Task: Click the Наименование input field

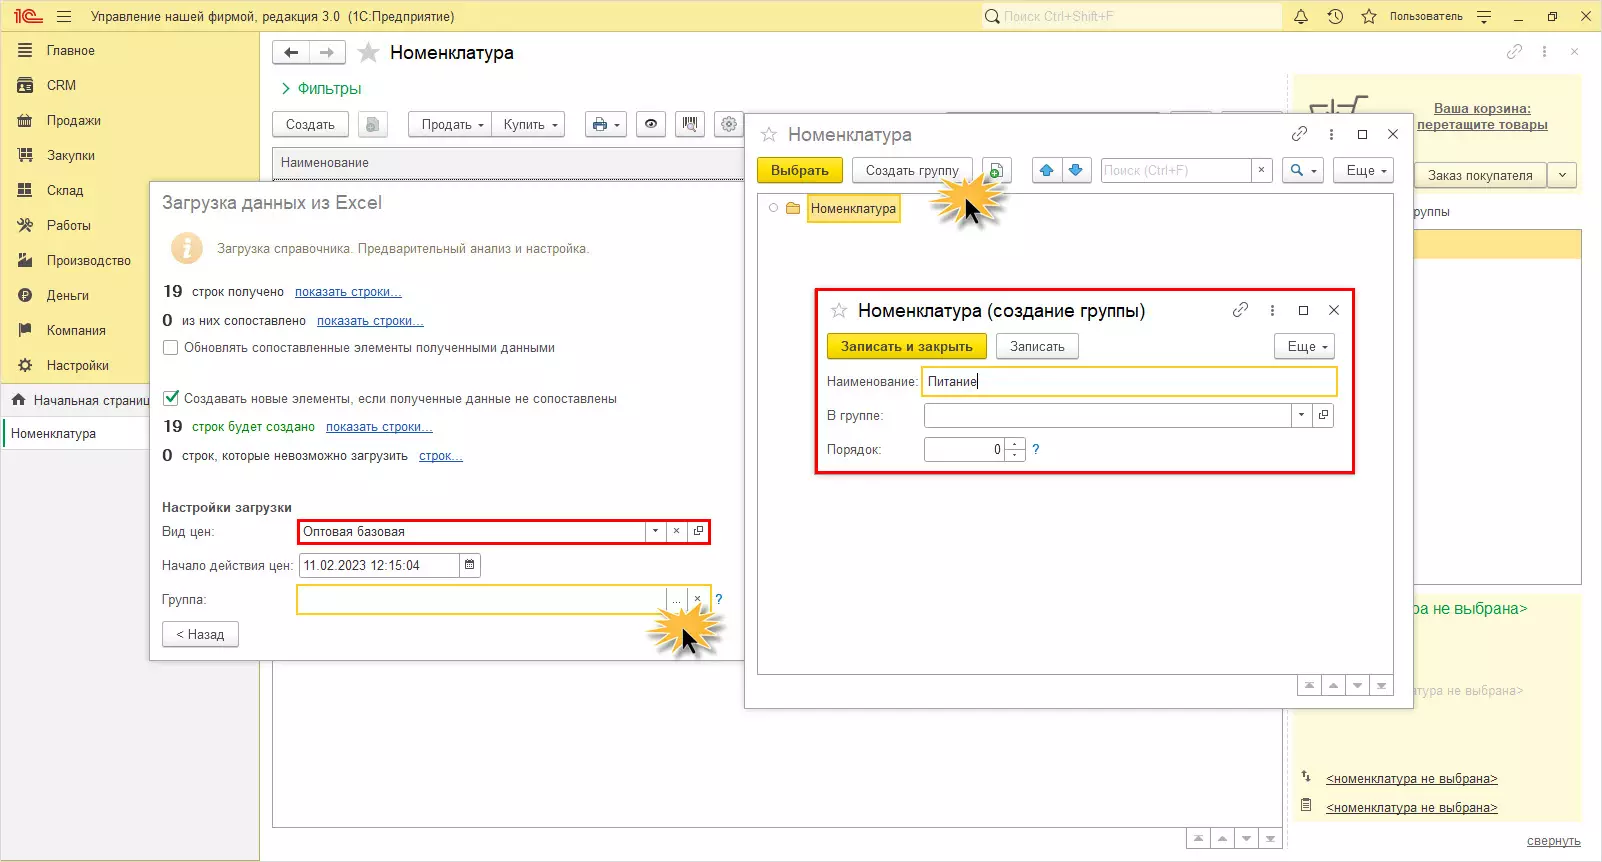Action: pyautogui.click(x=1128, y=381)
